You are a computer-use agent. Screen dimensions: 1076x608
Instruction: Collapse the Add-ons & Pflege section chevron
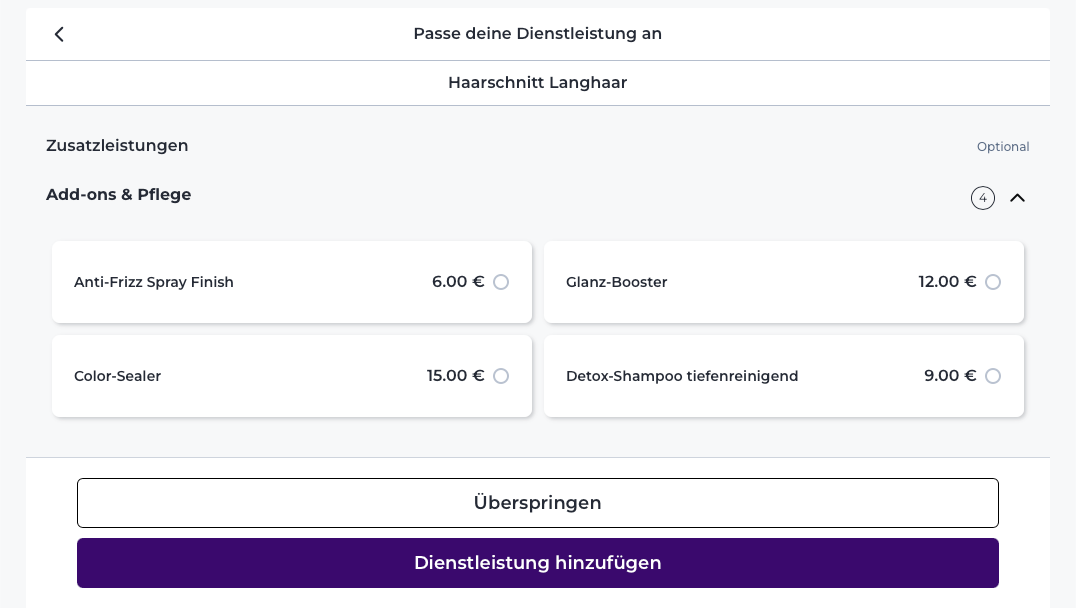[1018, 198]
